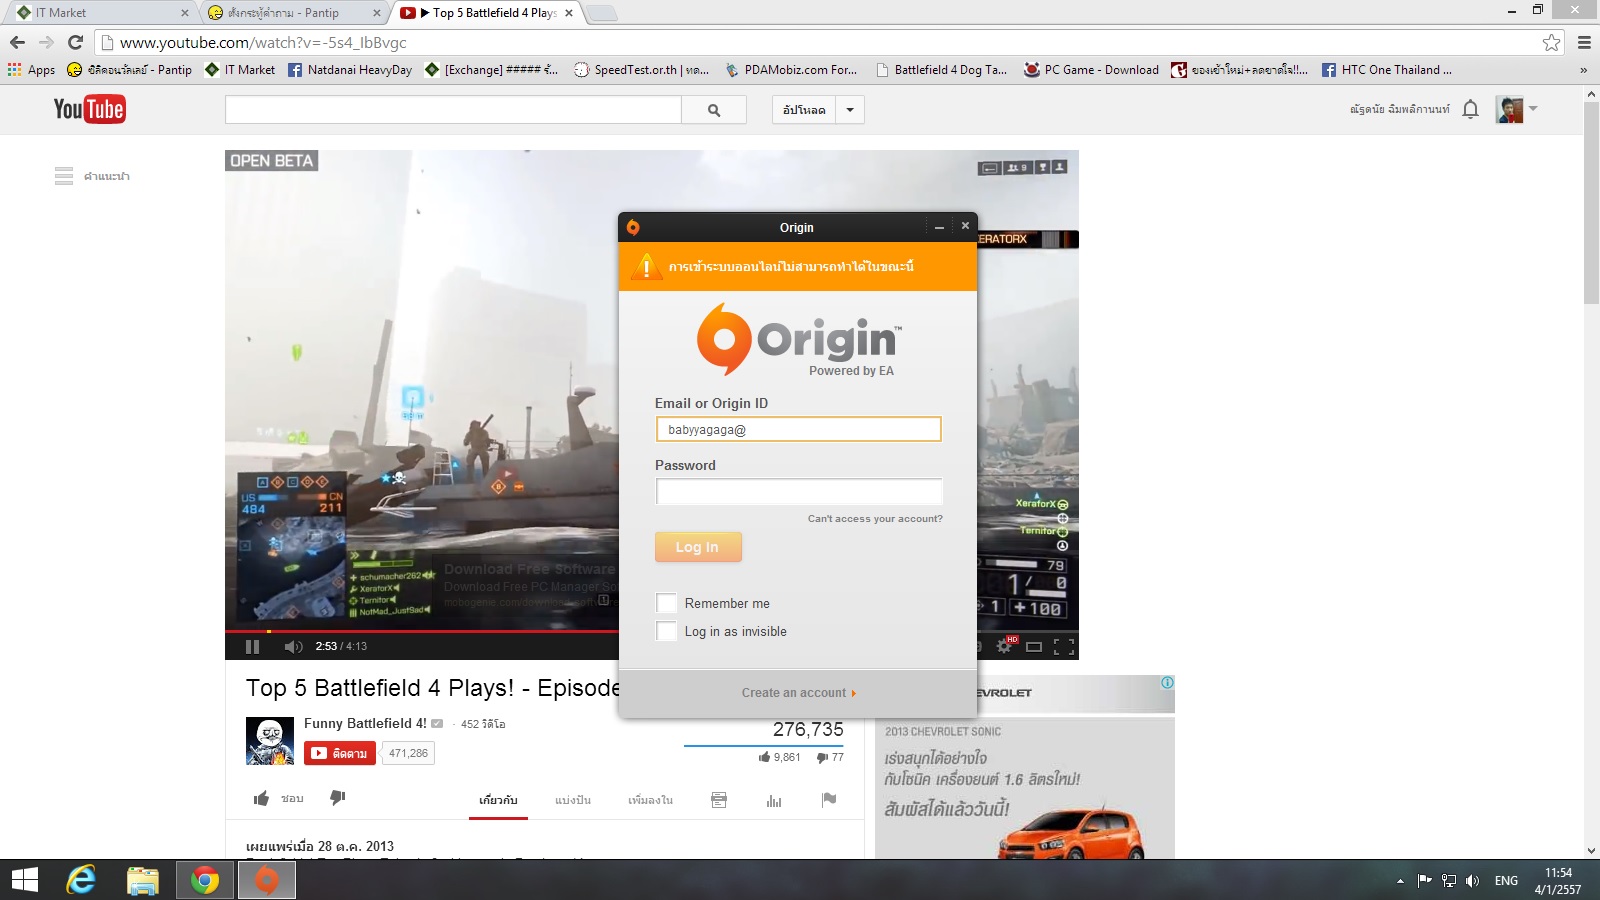Mute the video with the speaker icon

[x=293, y=646]
